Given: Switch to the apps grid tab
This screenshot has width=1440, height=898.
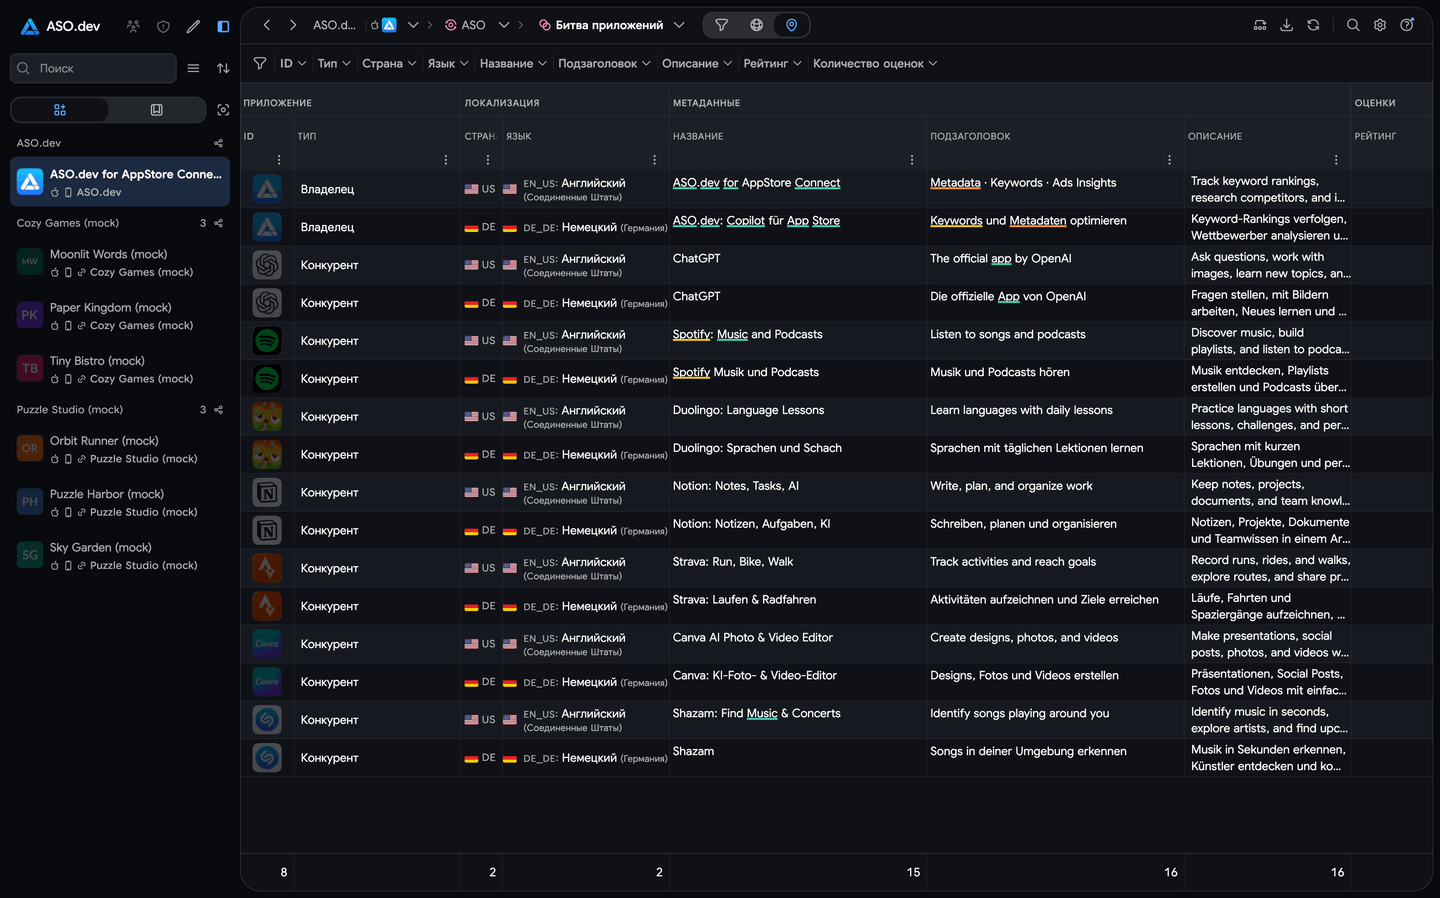Looking at the screenshot, I should pyautogui.click(x=60, y=110).
